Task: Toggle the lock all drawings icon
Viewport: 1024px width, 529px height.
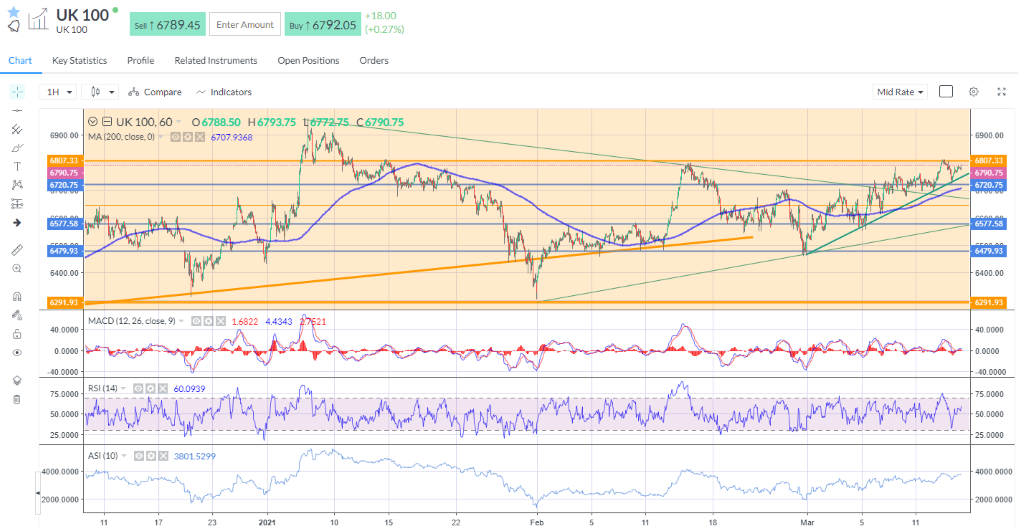Action: (17, 333)
